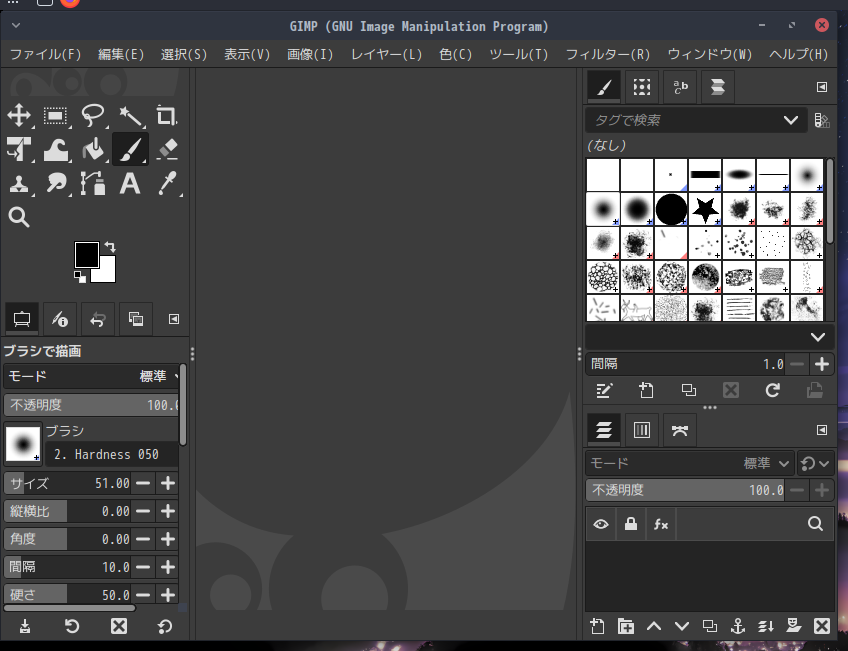This screenshot has width=848, height=651.
Task: Select the Bucket Fill tool
Action: (x=93, y=149)
